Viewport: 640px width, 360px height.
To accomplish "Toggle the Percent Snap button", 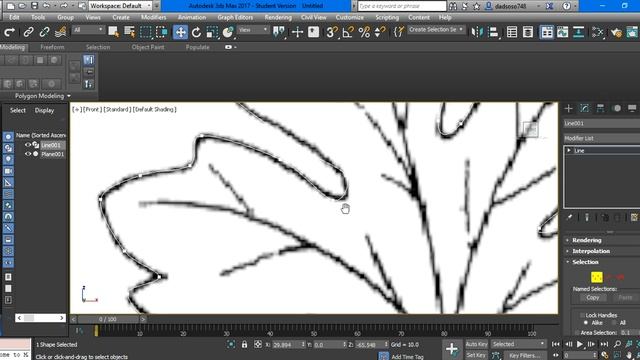I will pyautogui.click(x=364, y=32).
